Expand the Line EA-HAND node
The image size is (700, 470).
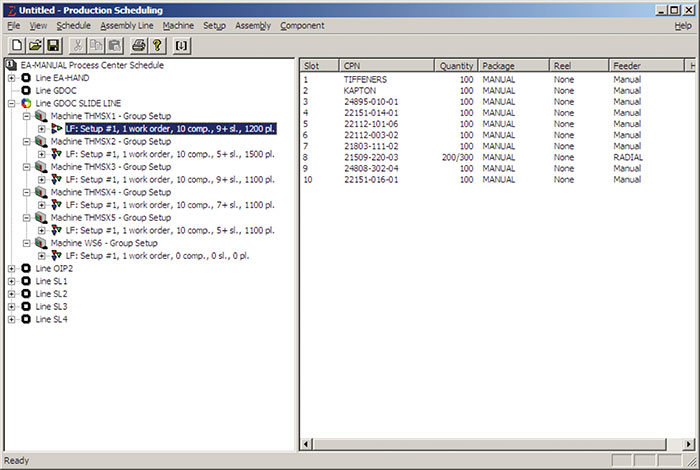click(11, 78)
